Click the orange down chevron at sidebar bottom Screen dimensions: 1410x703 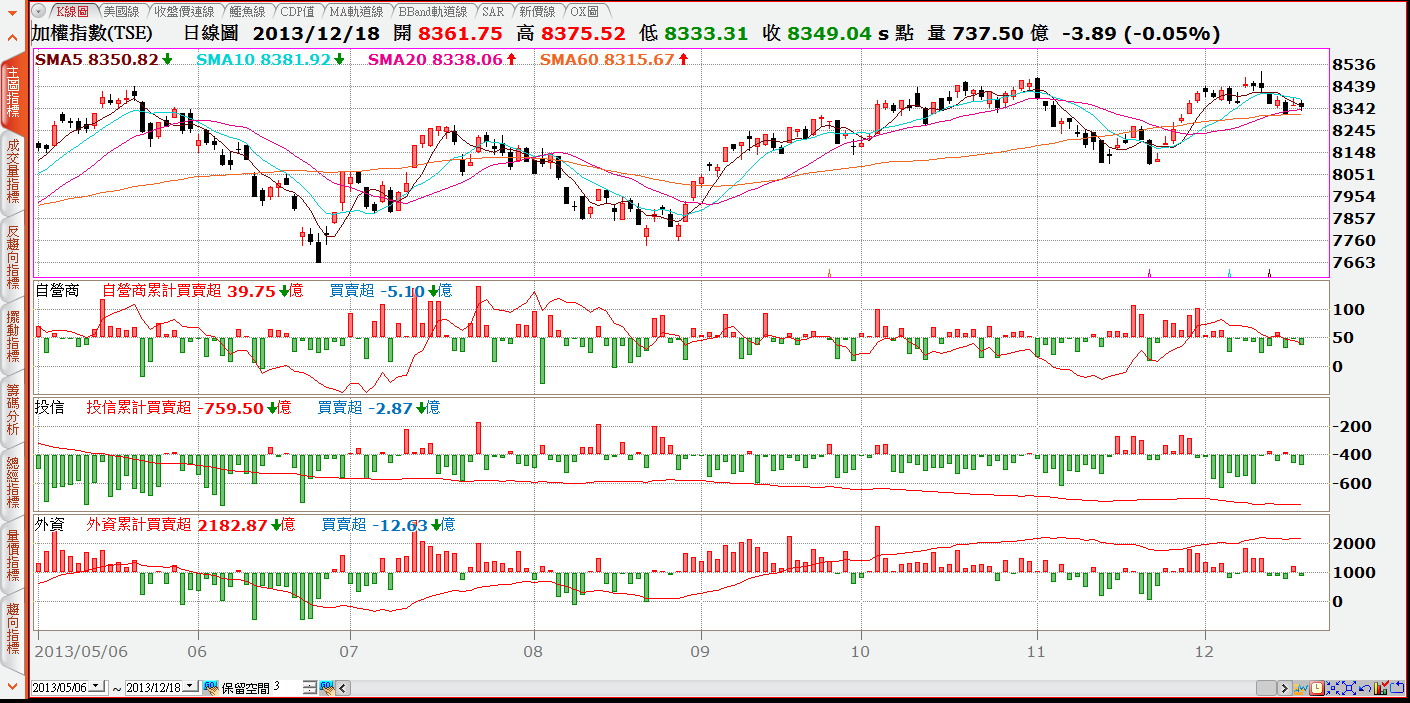coord(12,686)
